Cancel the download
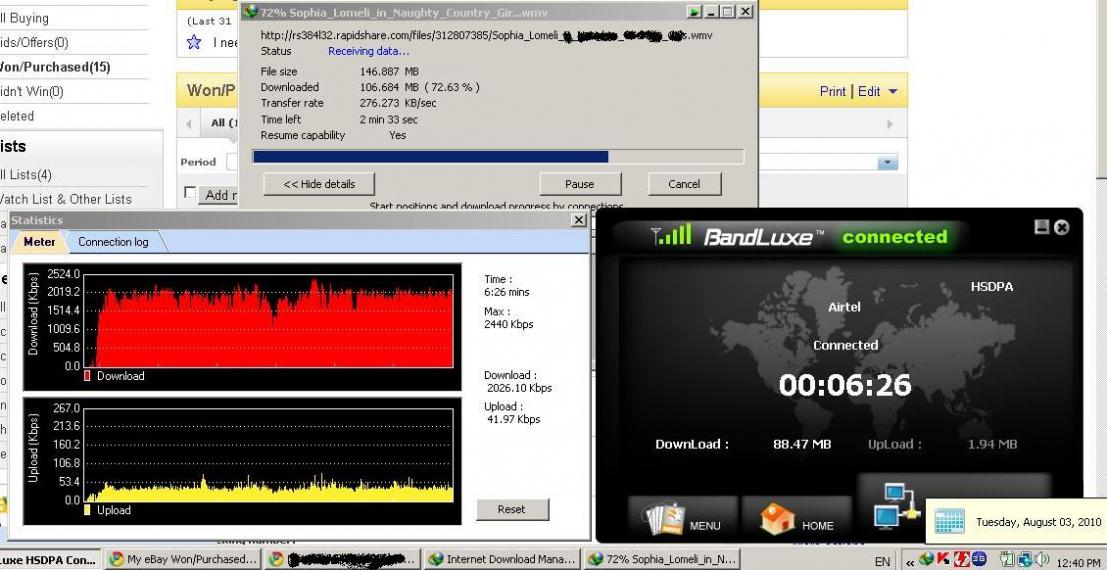The height and width of the screenshot is (570, 1107). click(684, 184)
